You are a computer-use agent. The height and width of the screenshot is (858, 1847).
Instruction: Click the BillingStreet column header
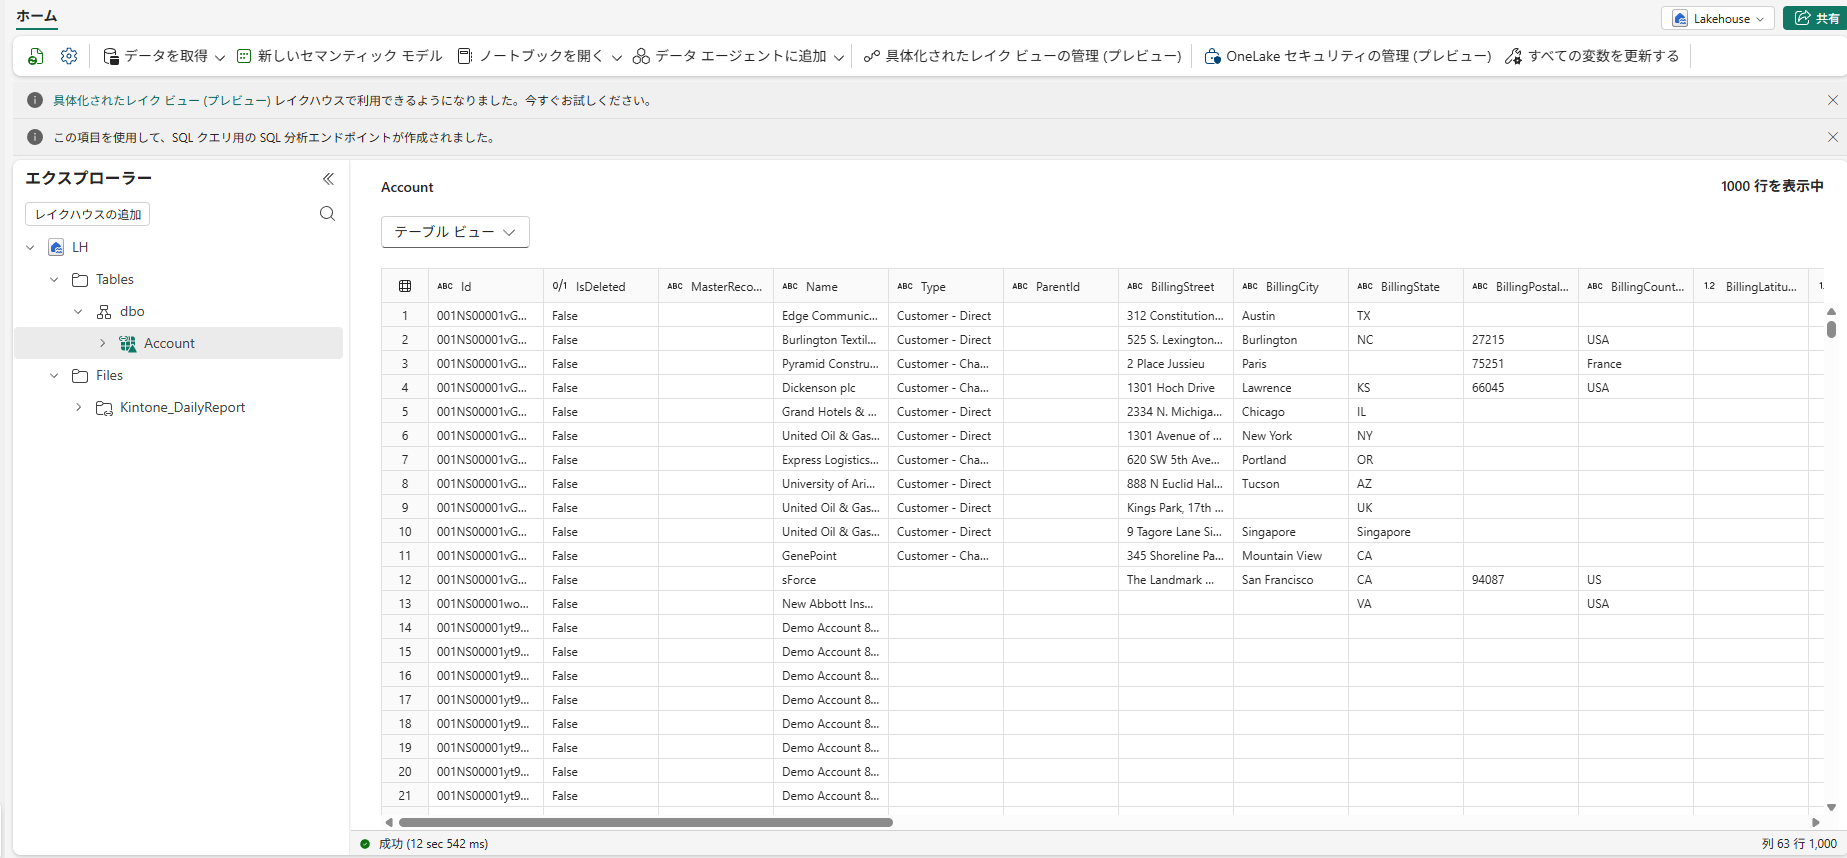click(1176, 286)
